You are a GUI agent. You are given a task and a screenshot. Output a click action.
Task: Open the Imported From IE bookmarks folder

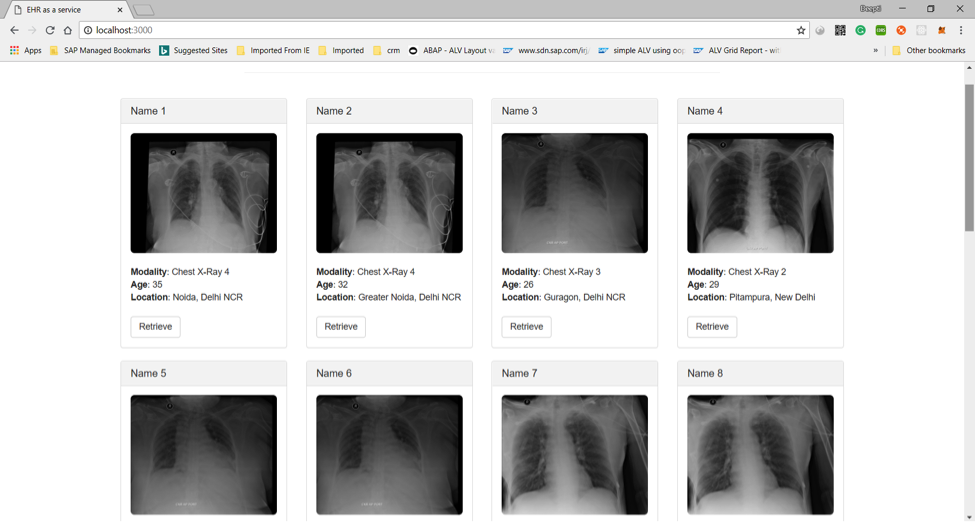pyautogui.click(x=273, y=50)
